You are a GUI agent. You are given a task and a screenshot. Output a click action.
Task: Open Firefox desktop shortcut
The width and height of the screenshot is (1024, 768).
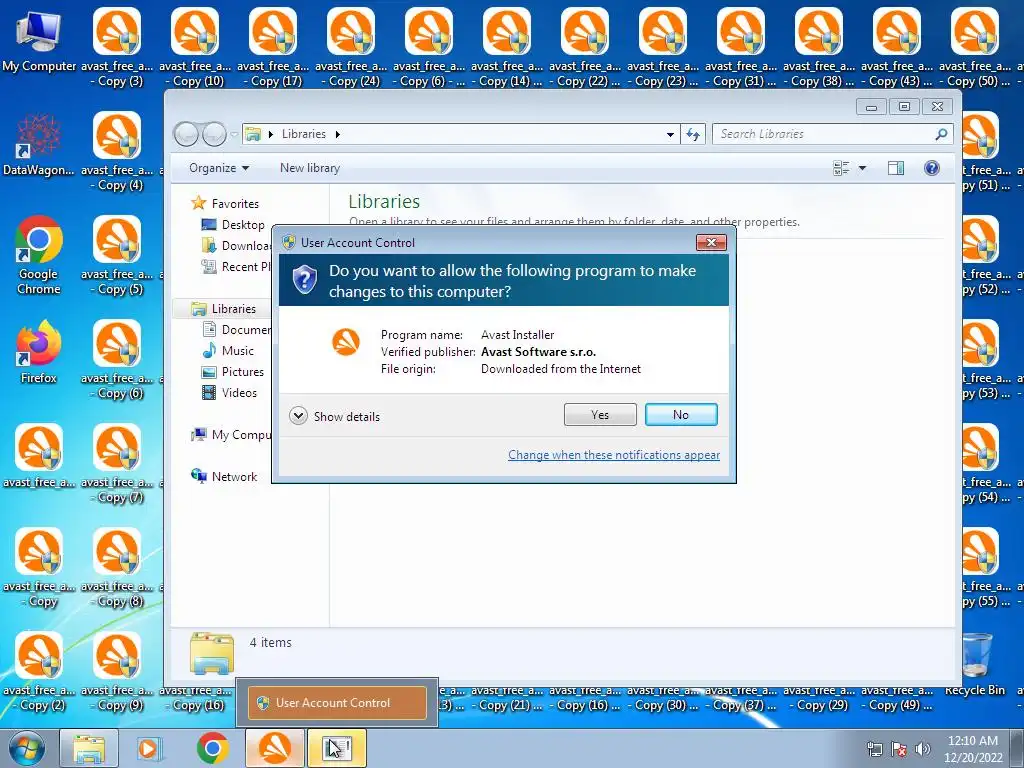(x=39, y=351)
